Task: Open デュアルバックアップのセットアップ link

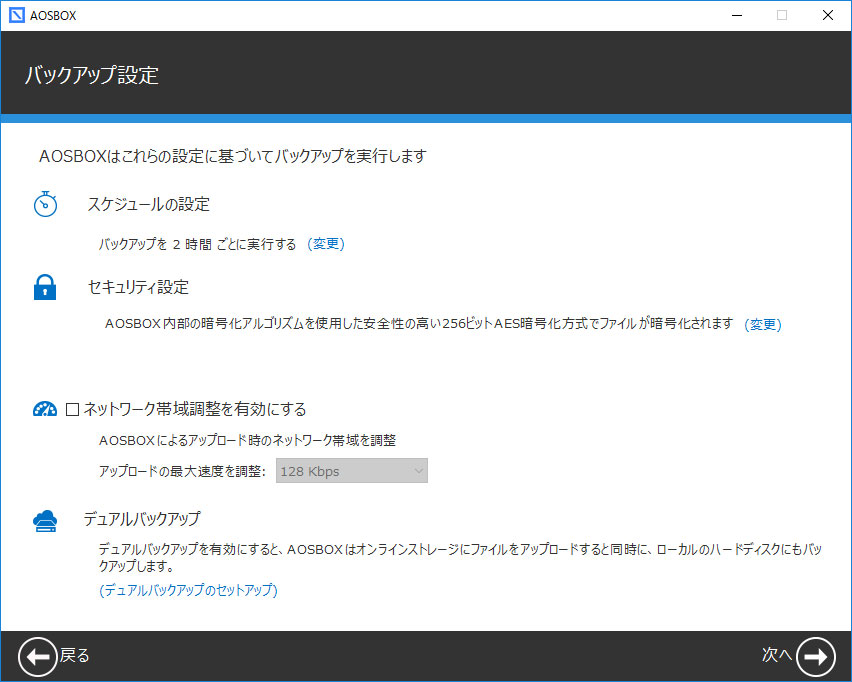Action: (x=188, y=590)
